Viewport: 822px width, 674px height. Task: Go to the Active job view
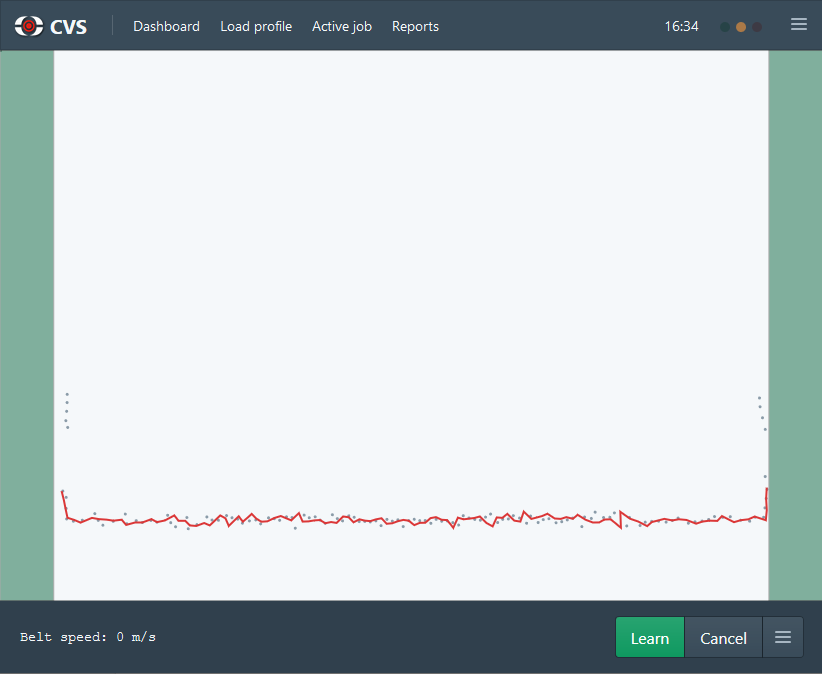click(x=342, y=26)
